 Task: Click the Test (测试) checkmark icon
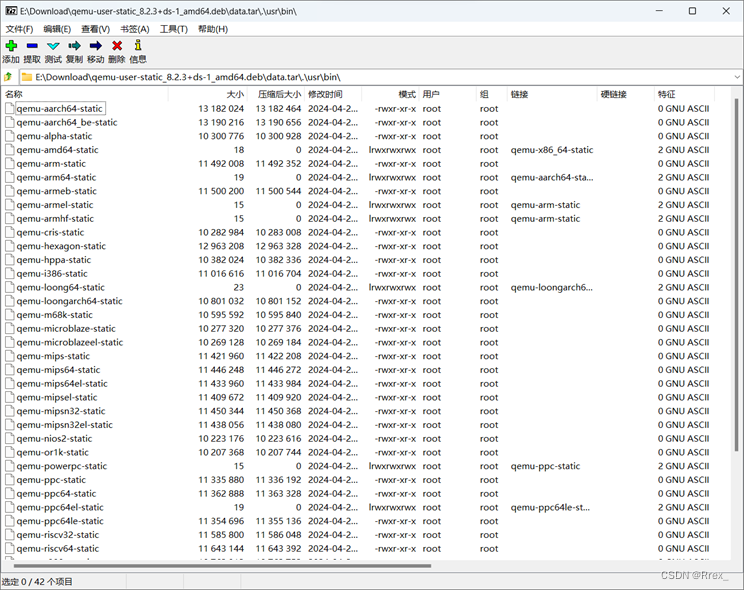point(53,46)
